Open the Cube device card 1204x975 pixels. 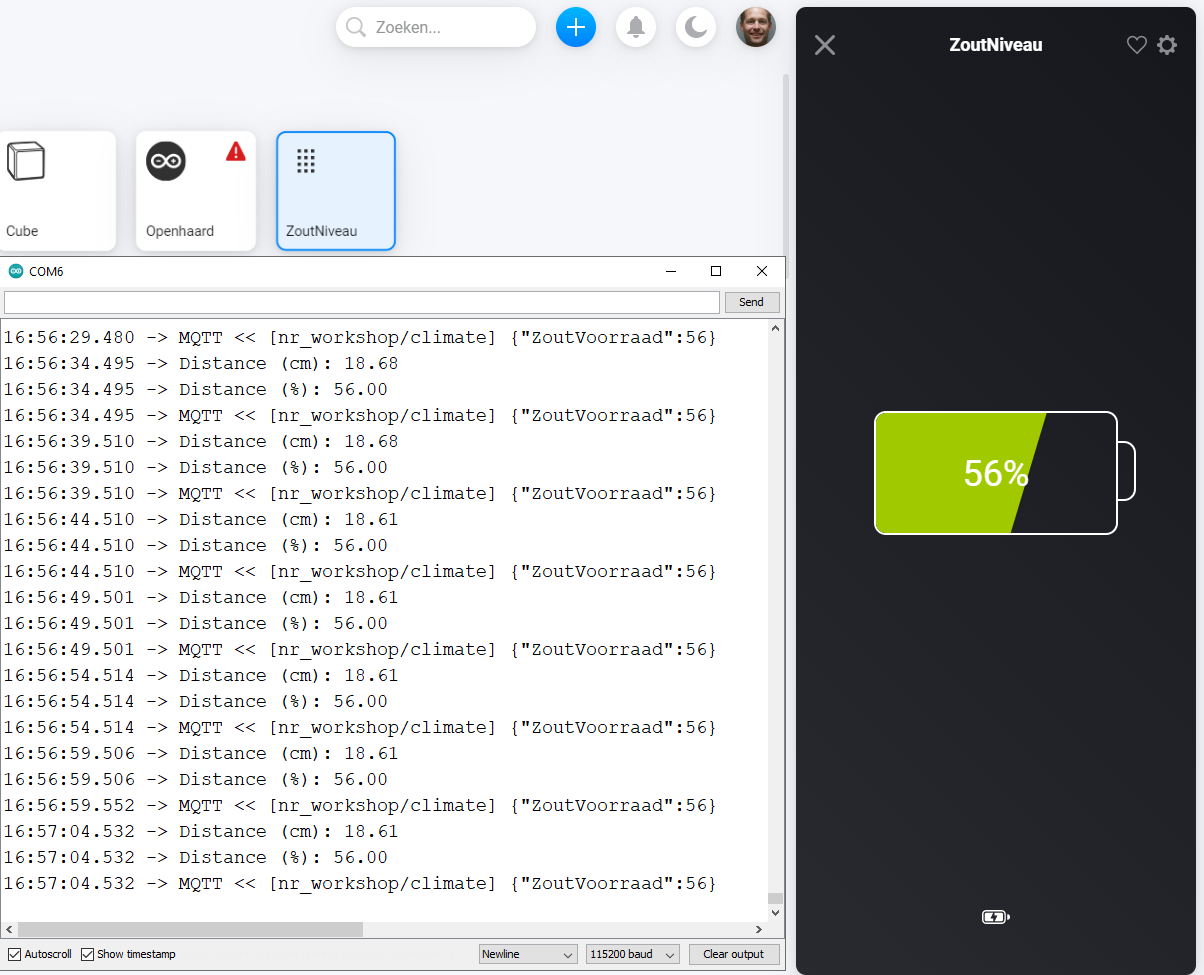coord(56,191)
